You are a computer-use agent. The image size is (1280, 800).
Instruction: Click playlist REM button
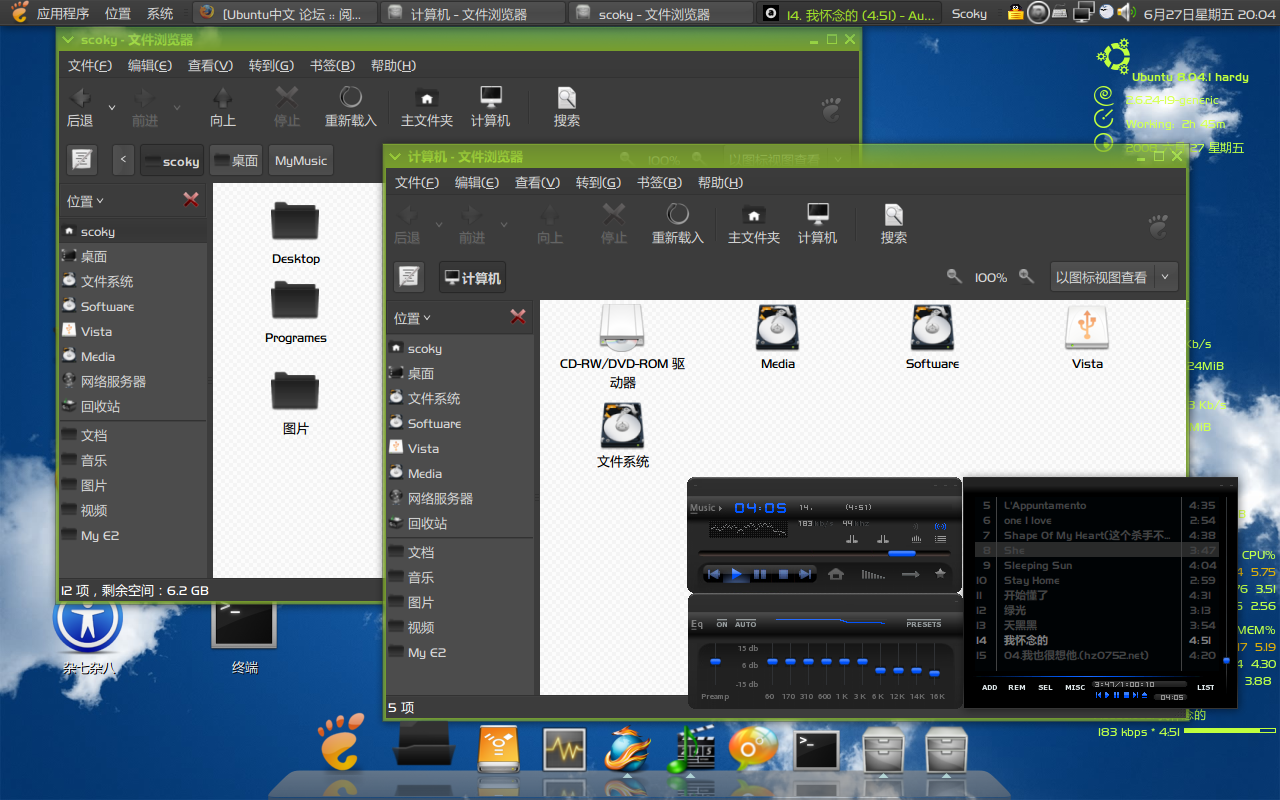tap(1017, 687)
